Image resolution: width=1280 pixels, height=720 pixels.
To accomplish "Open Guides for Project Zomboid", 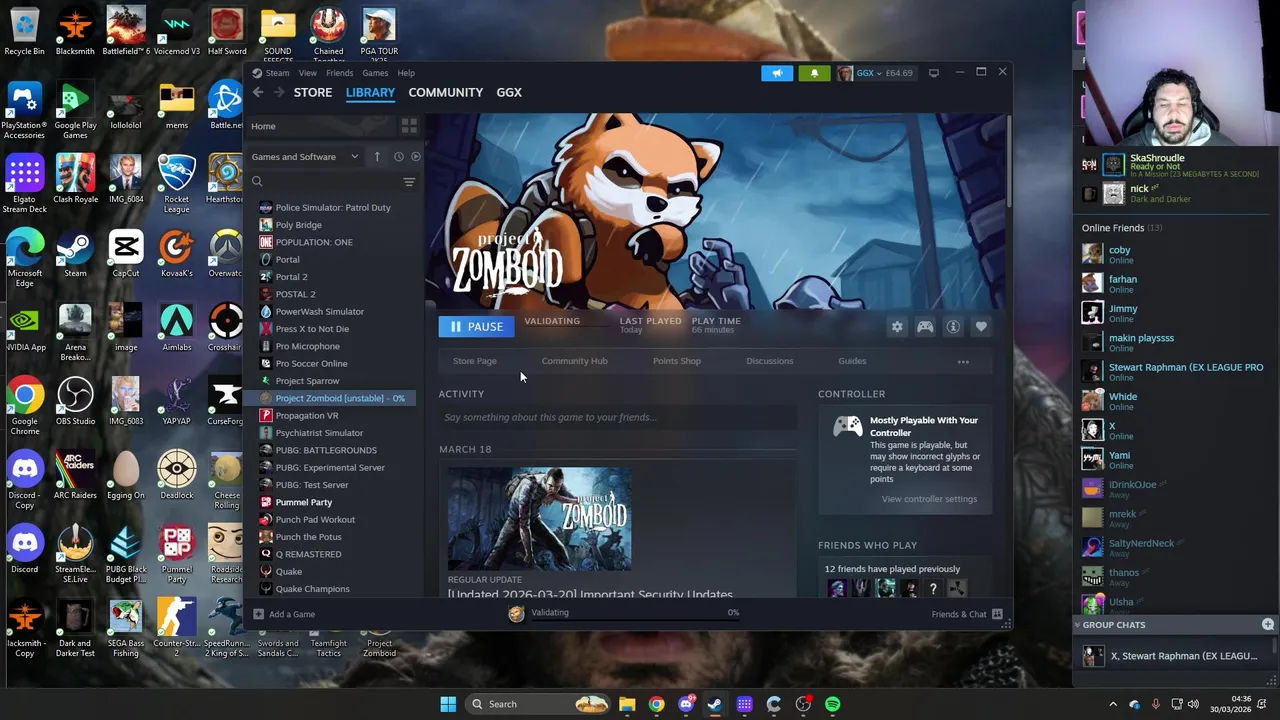I will coord(852,361).
